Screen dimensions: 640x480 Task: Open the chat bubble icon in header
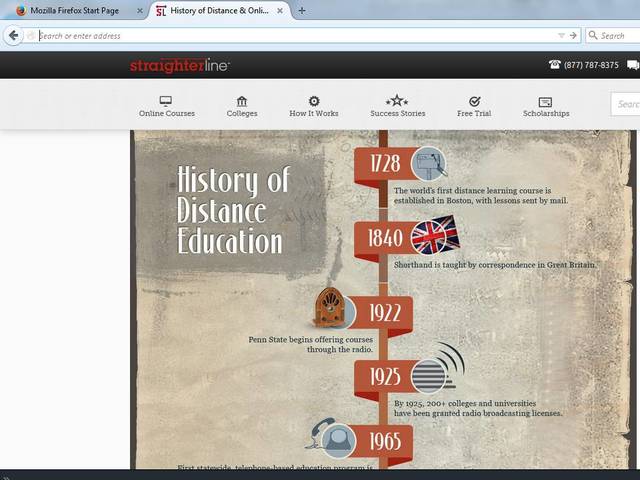click(x=633, y=65)
